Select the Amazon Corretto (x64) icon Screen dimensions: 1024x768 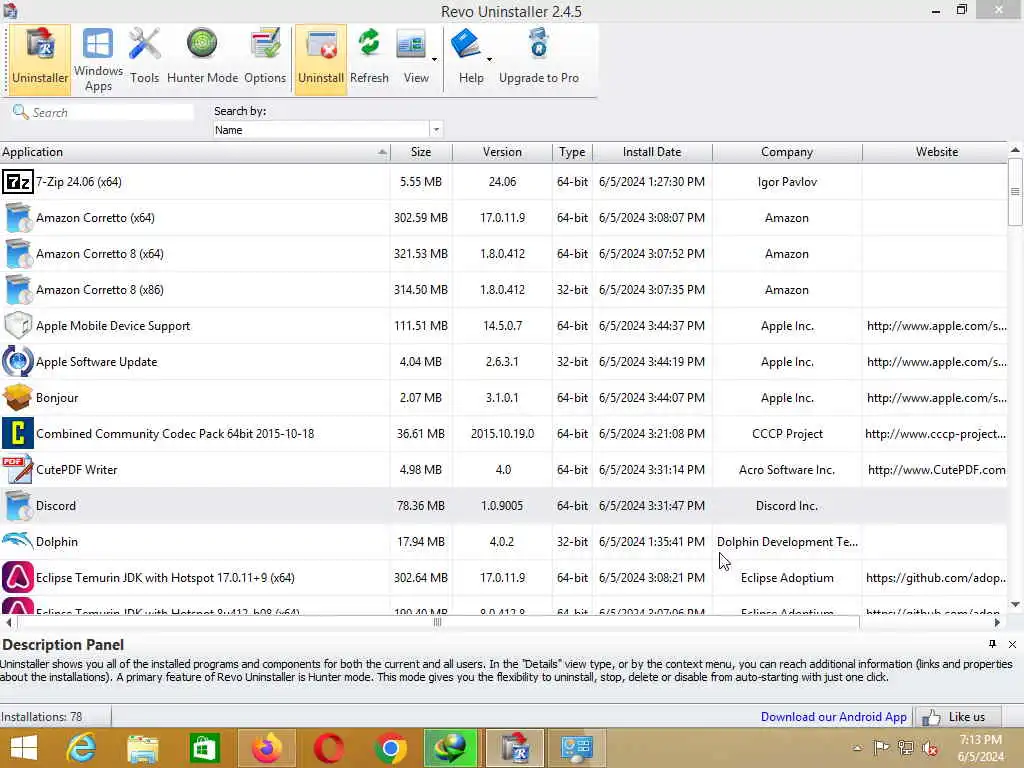click(18, 217)
